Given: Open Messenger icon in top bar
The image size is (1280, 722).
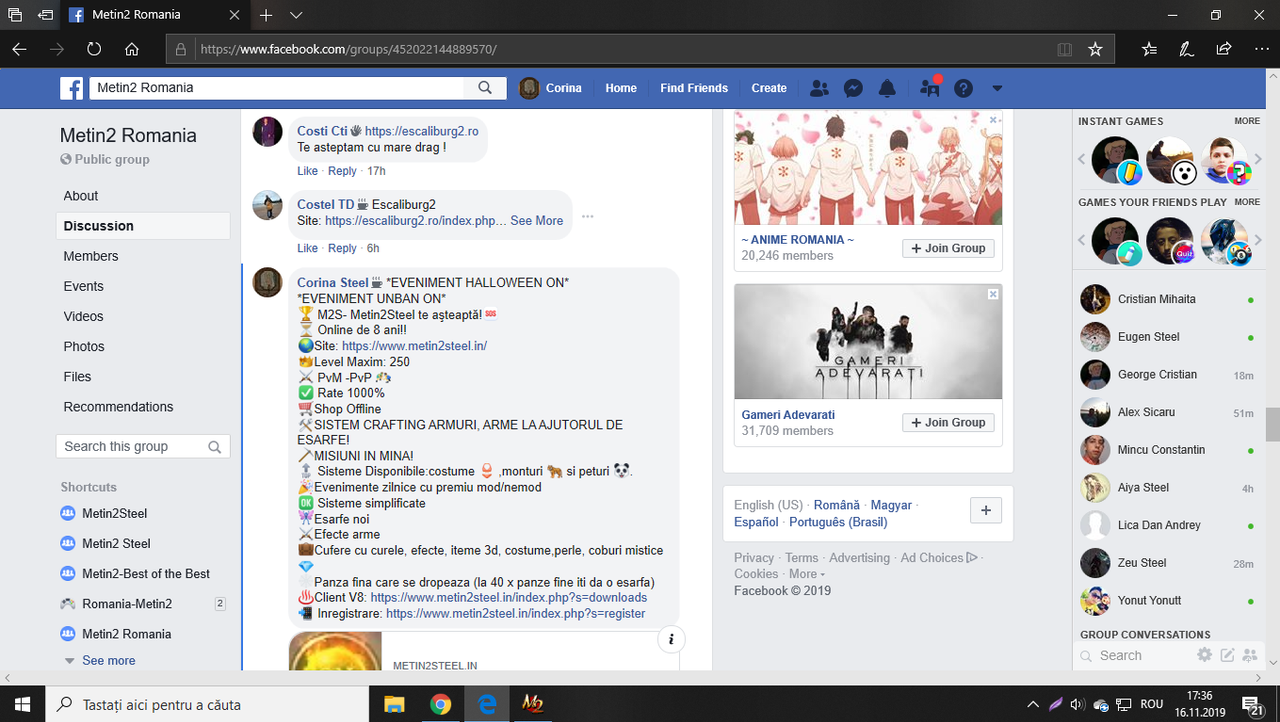Looking at the screenshot, I should (853, 88).
